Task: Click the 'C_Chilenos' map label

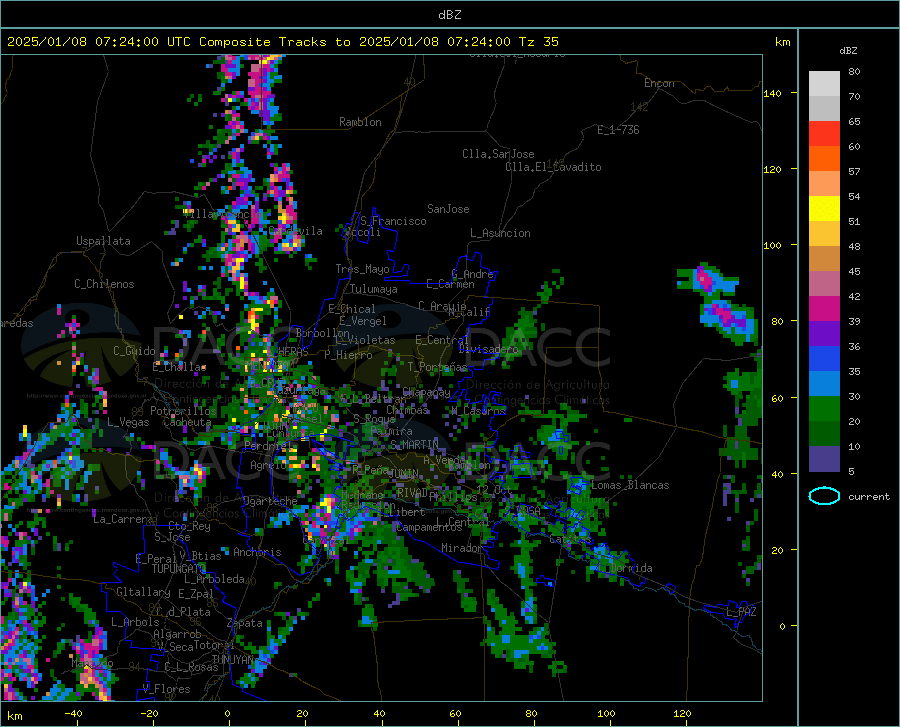Action: click(x=104, y=284)
